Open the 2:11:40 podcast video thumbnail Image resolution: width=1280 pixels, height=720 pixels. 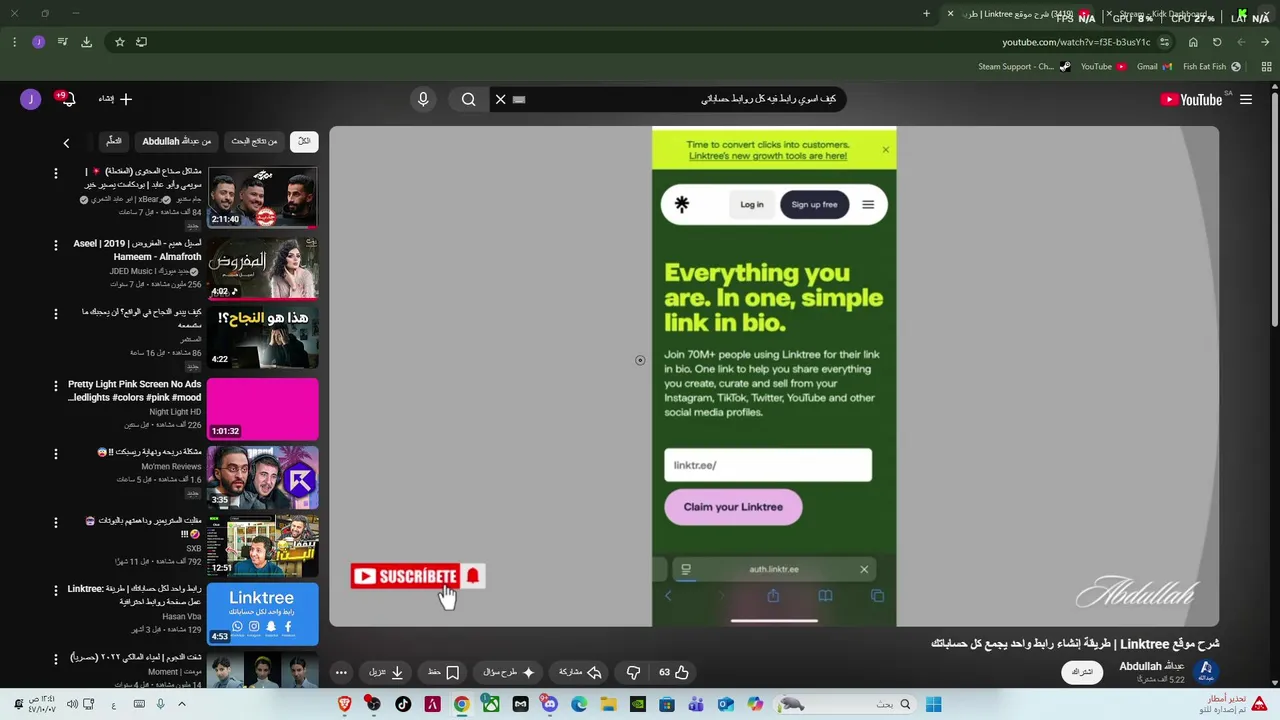point(263,198)
